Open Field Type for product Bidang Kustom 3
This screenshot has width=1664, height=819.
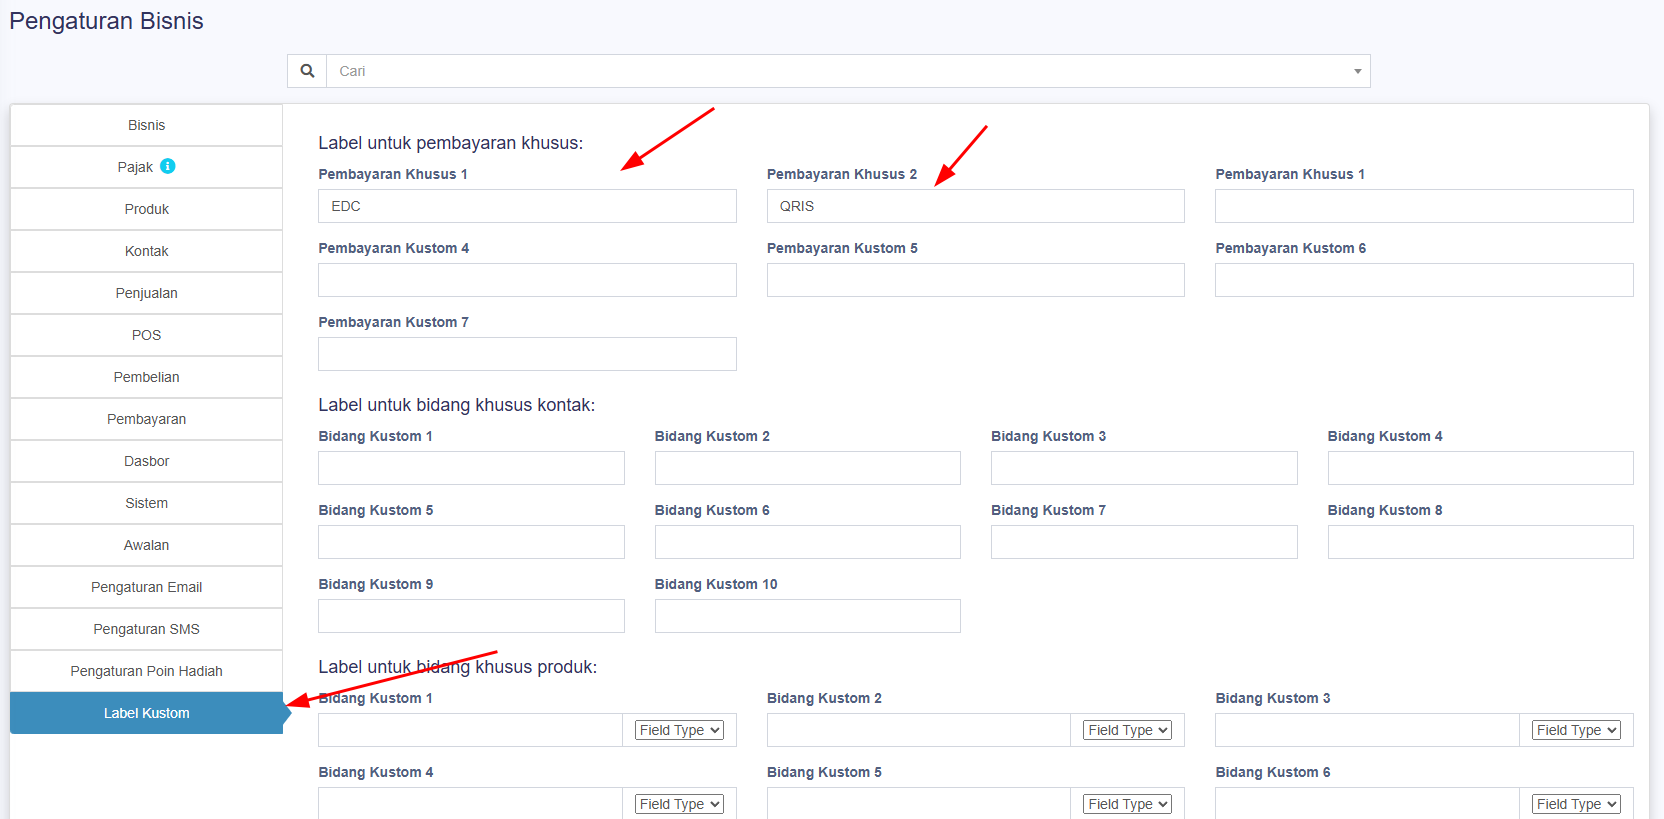click(x=1576, y=730)
